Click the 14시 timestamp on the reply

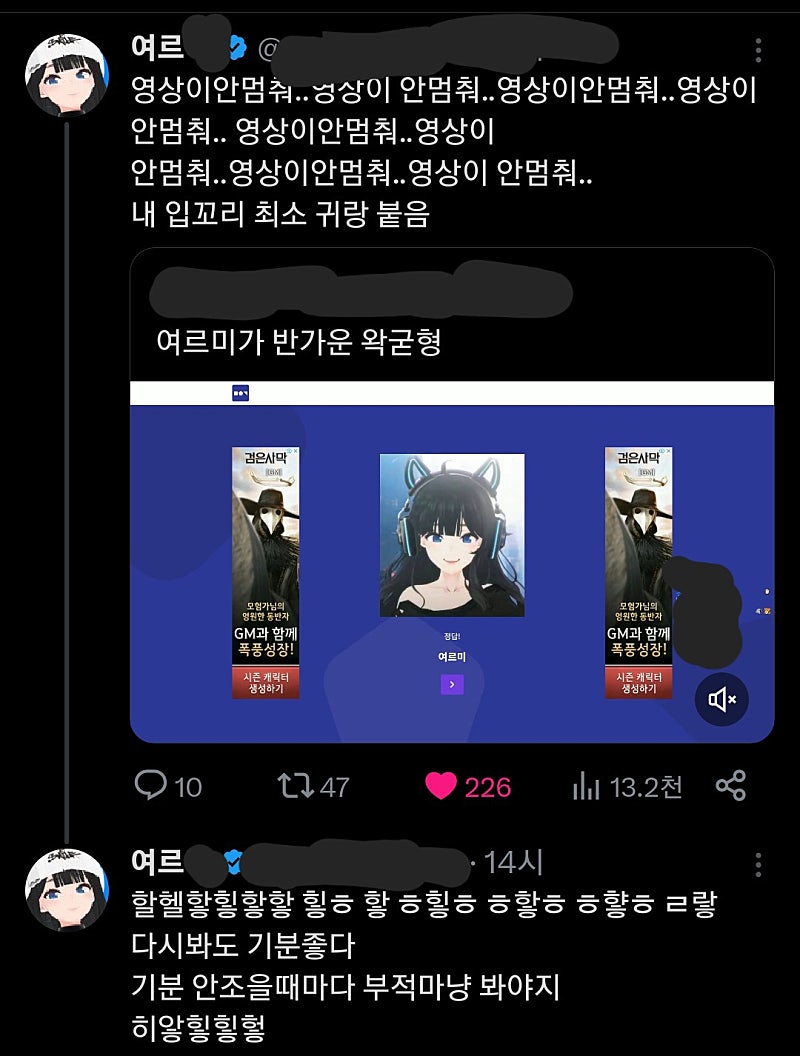tap(513, 863)
